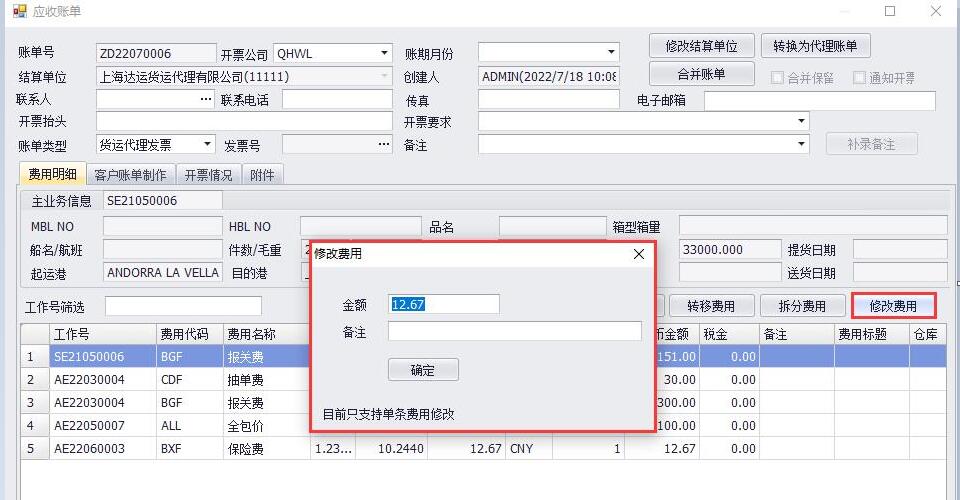Open the 备注 dropdown in header
The width and height of the screenshot is (960, 500).
click(x=801, y=145)
